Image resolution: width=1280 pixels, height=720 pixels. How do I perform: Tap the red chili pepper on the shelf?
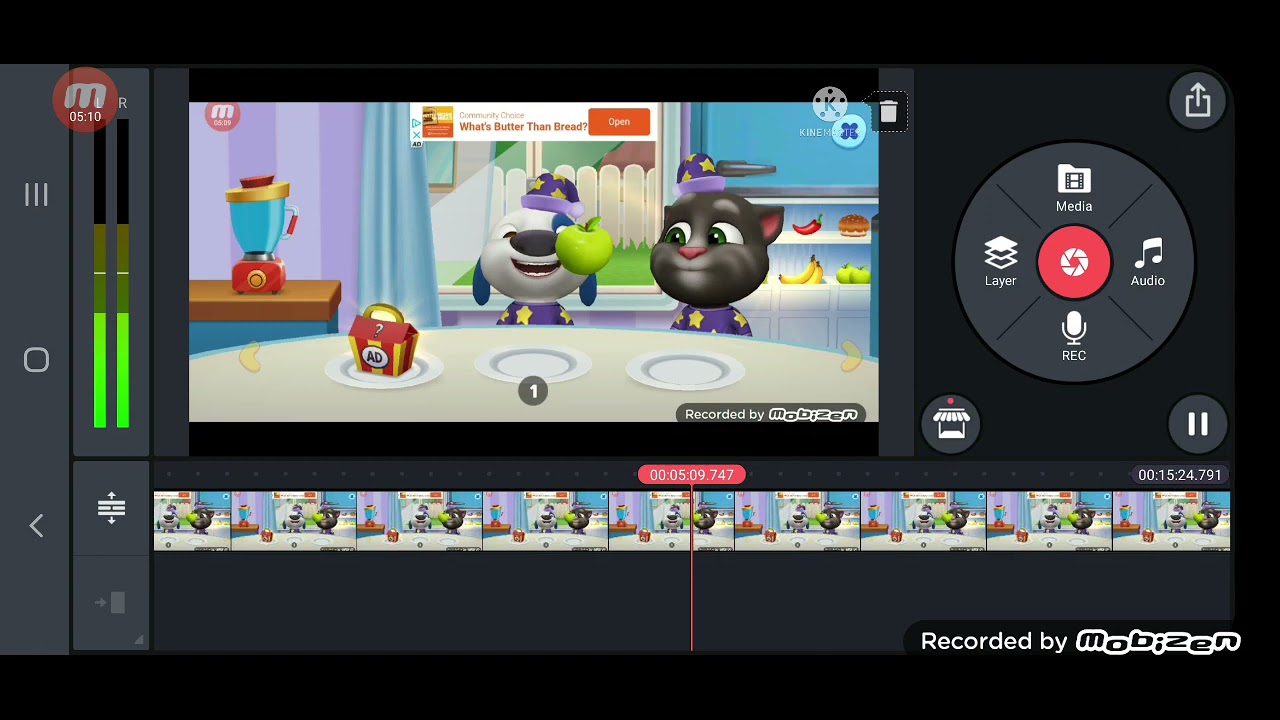pos(807,226)
